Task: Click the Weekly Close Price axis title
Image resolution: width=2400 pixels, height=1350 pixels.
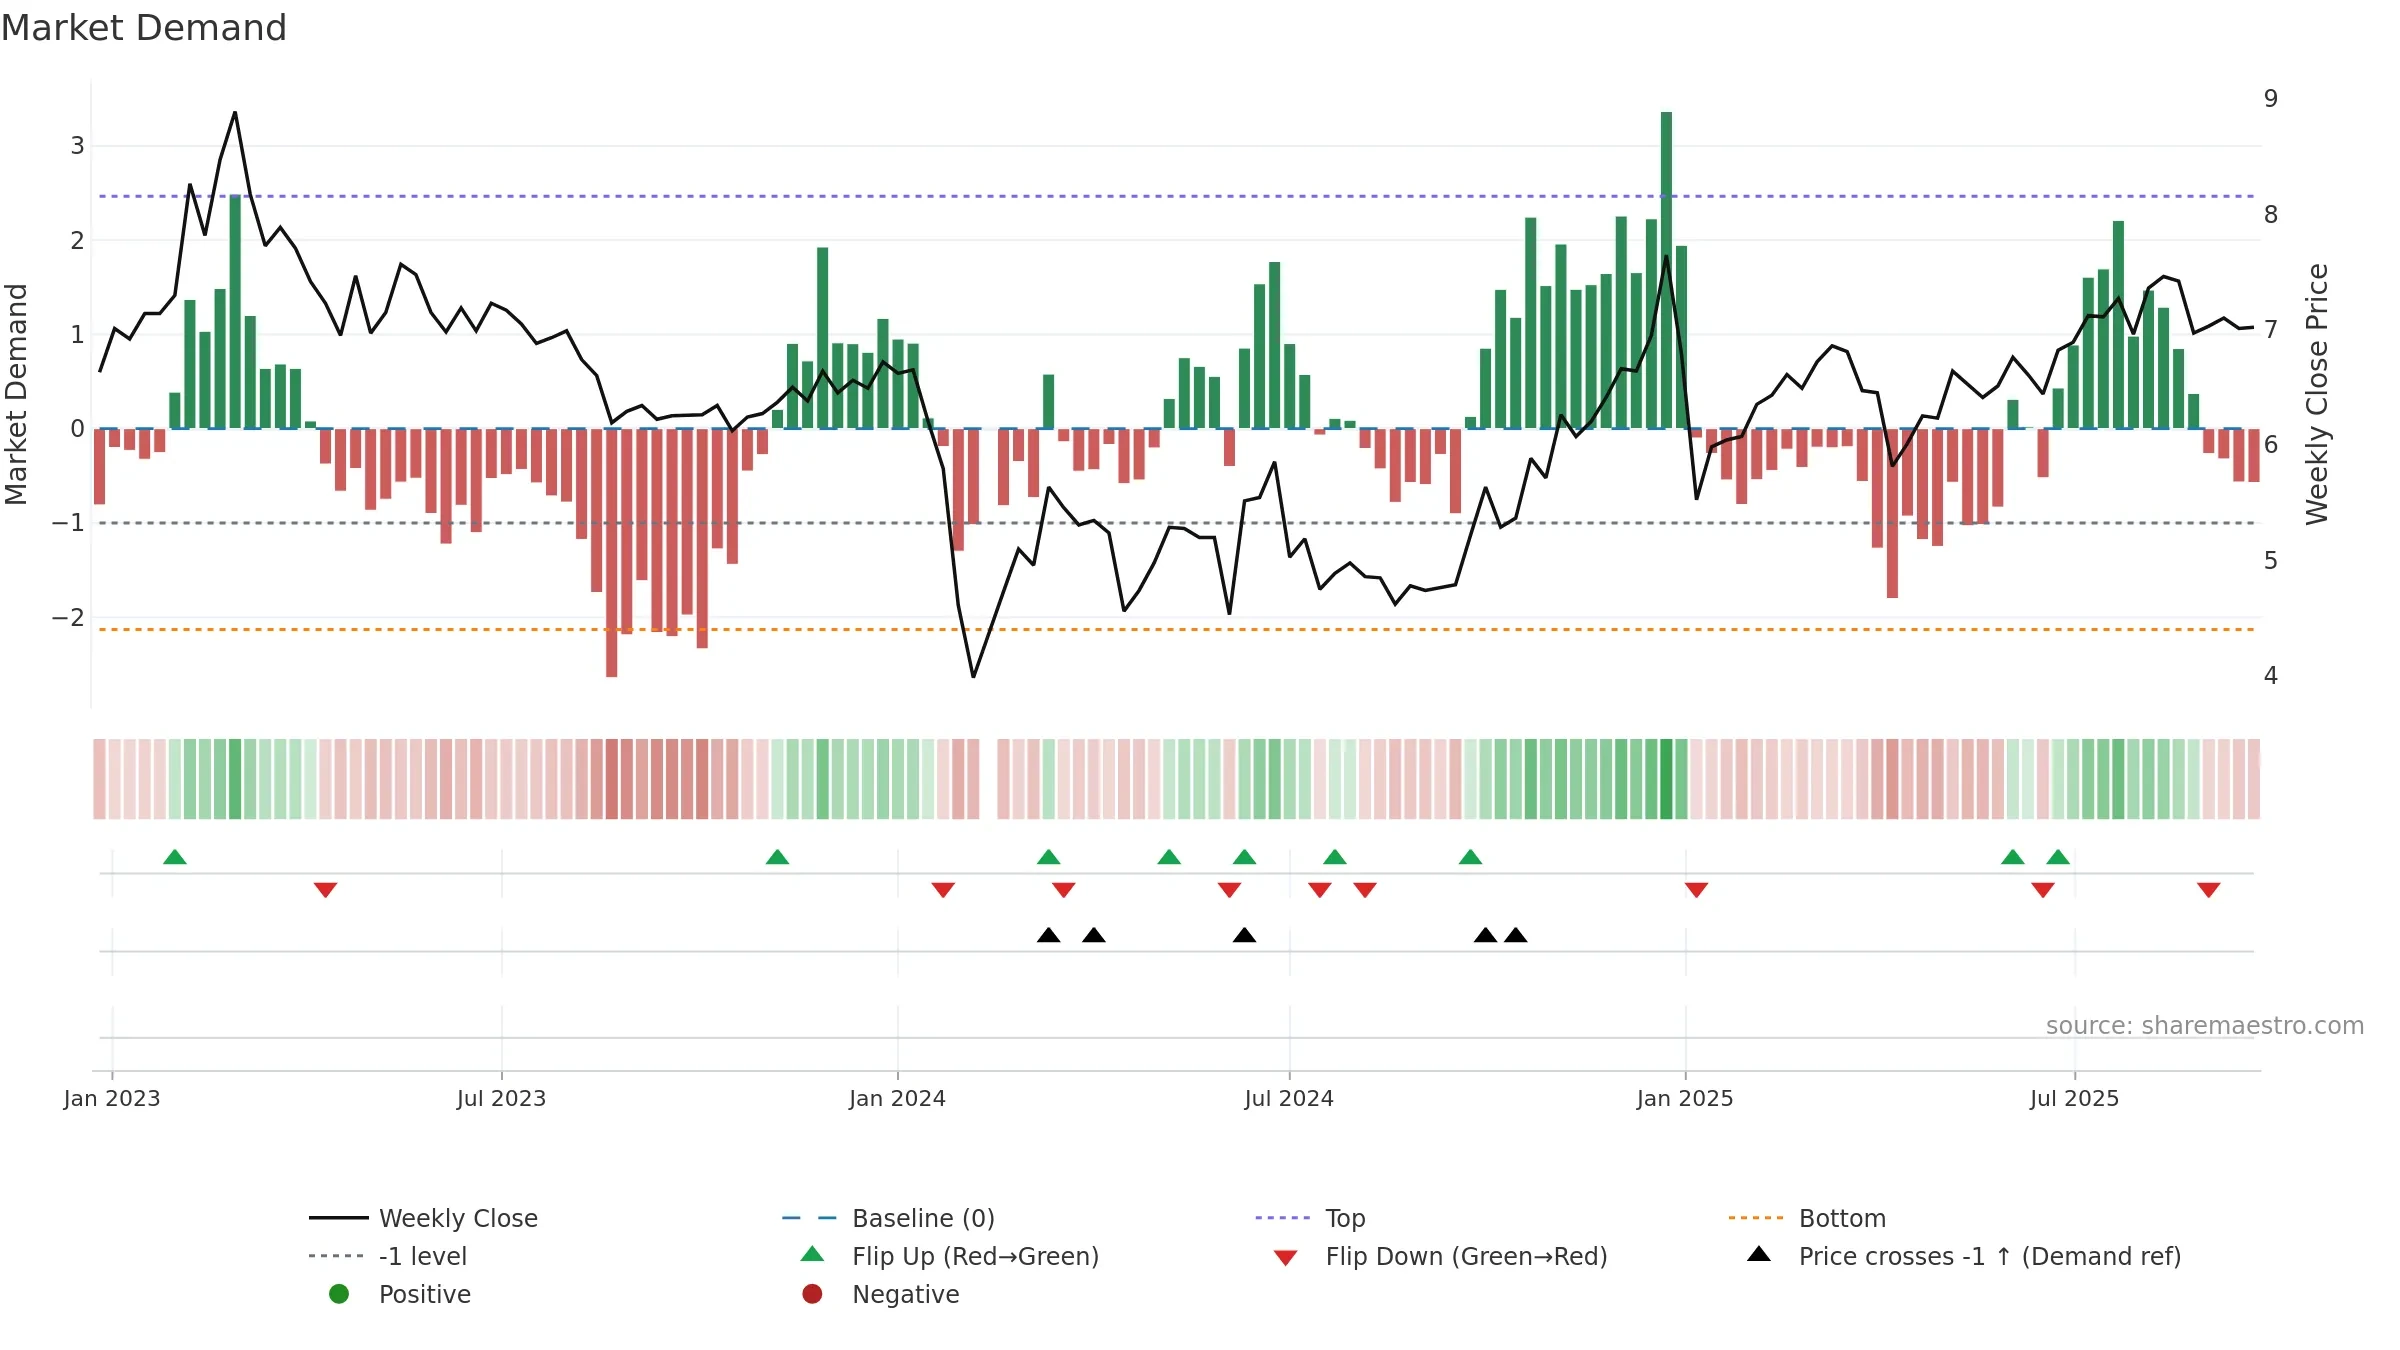Action: (2317, 394)
